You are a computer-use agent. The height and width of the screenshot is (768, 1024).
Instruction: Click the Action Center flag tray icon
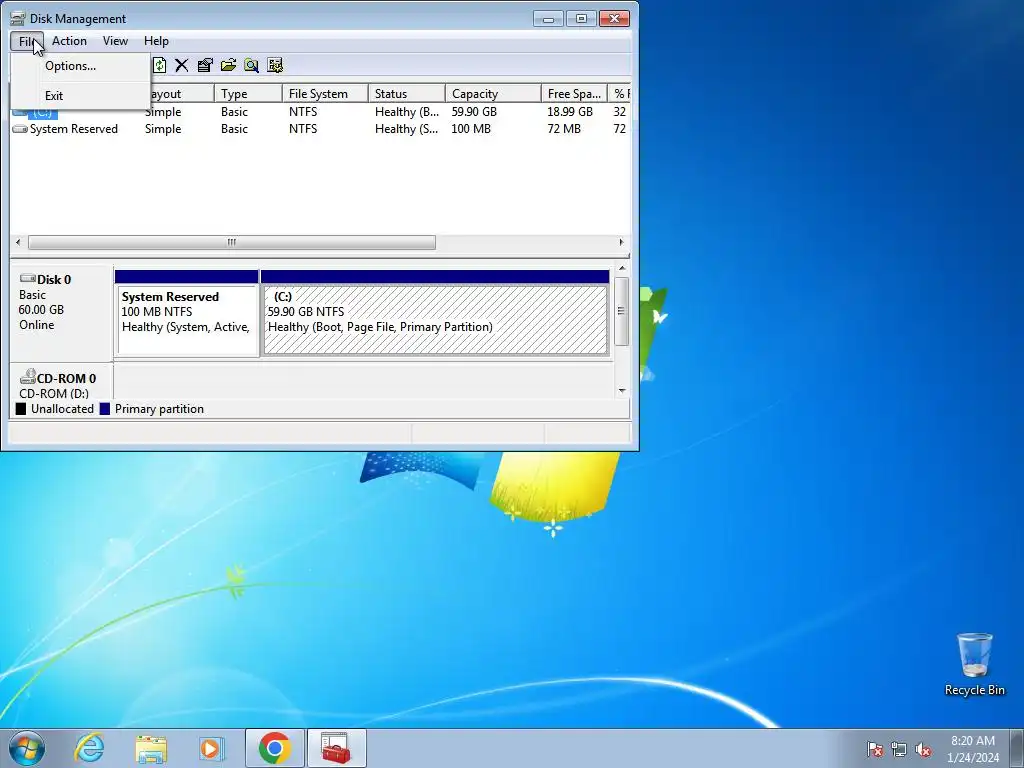coord(875,749)
